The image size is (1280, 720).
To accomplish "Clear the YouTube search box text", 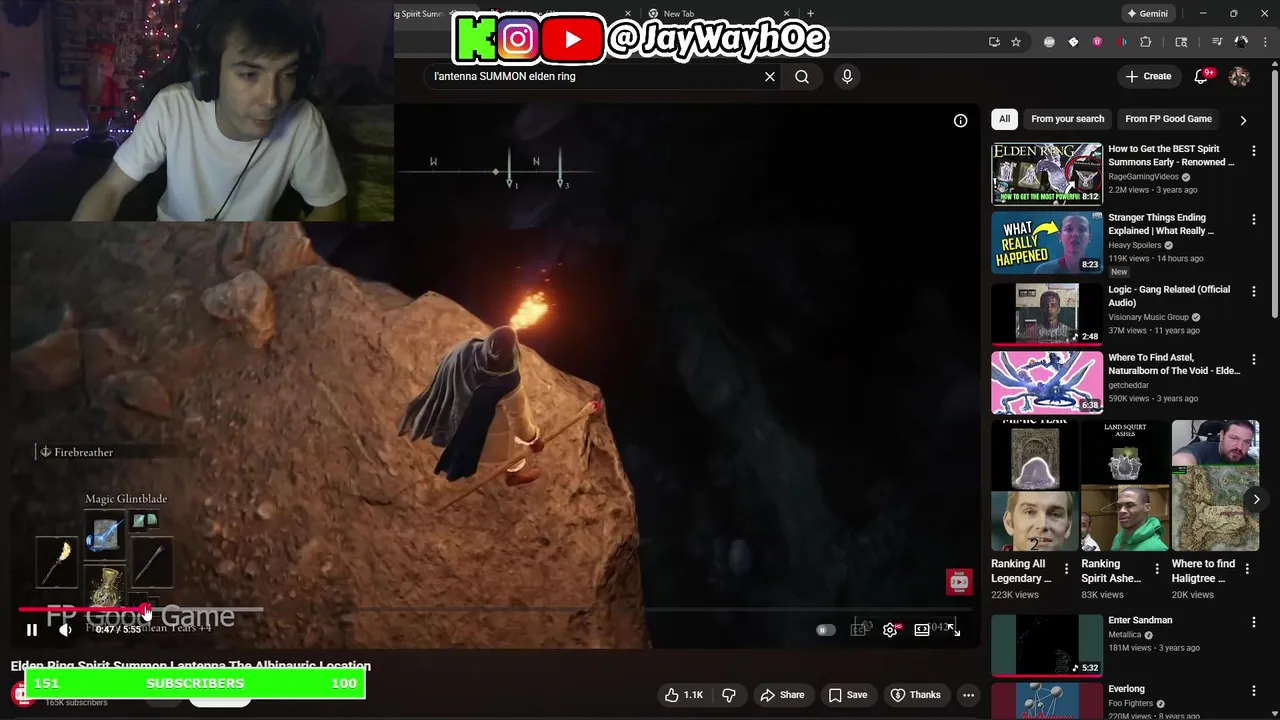I will pyautogui.click(x=770, y=76).
